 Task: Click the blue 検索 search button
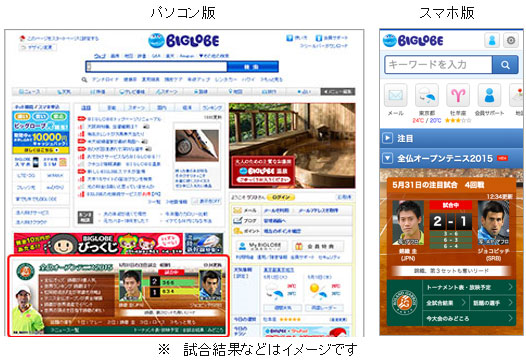(252, 67)
